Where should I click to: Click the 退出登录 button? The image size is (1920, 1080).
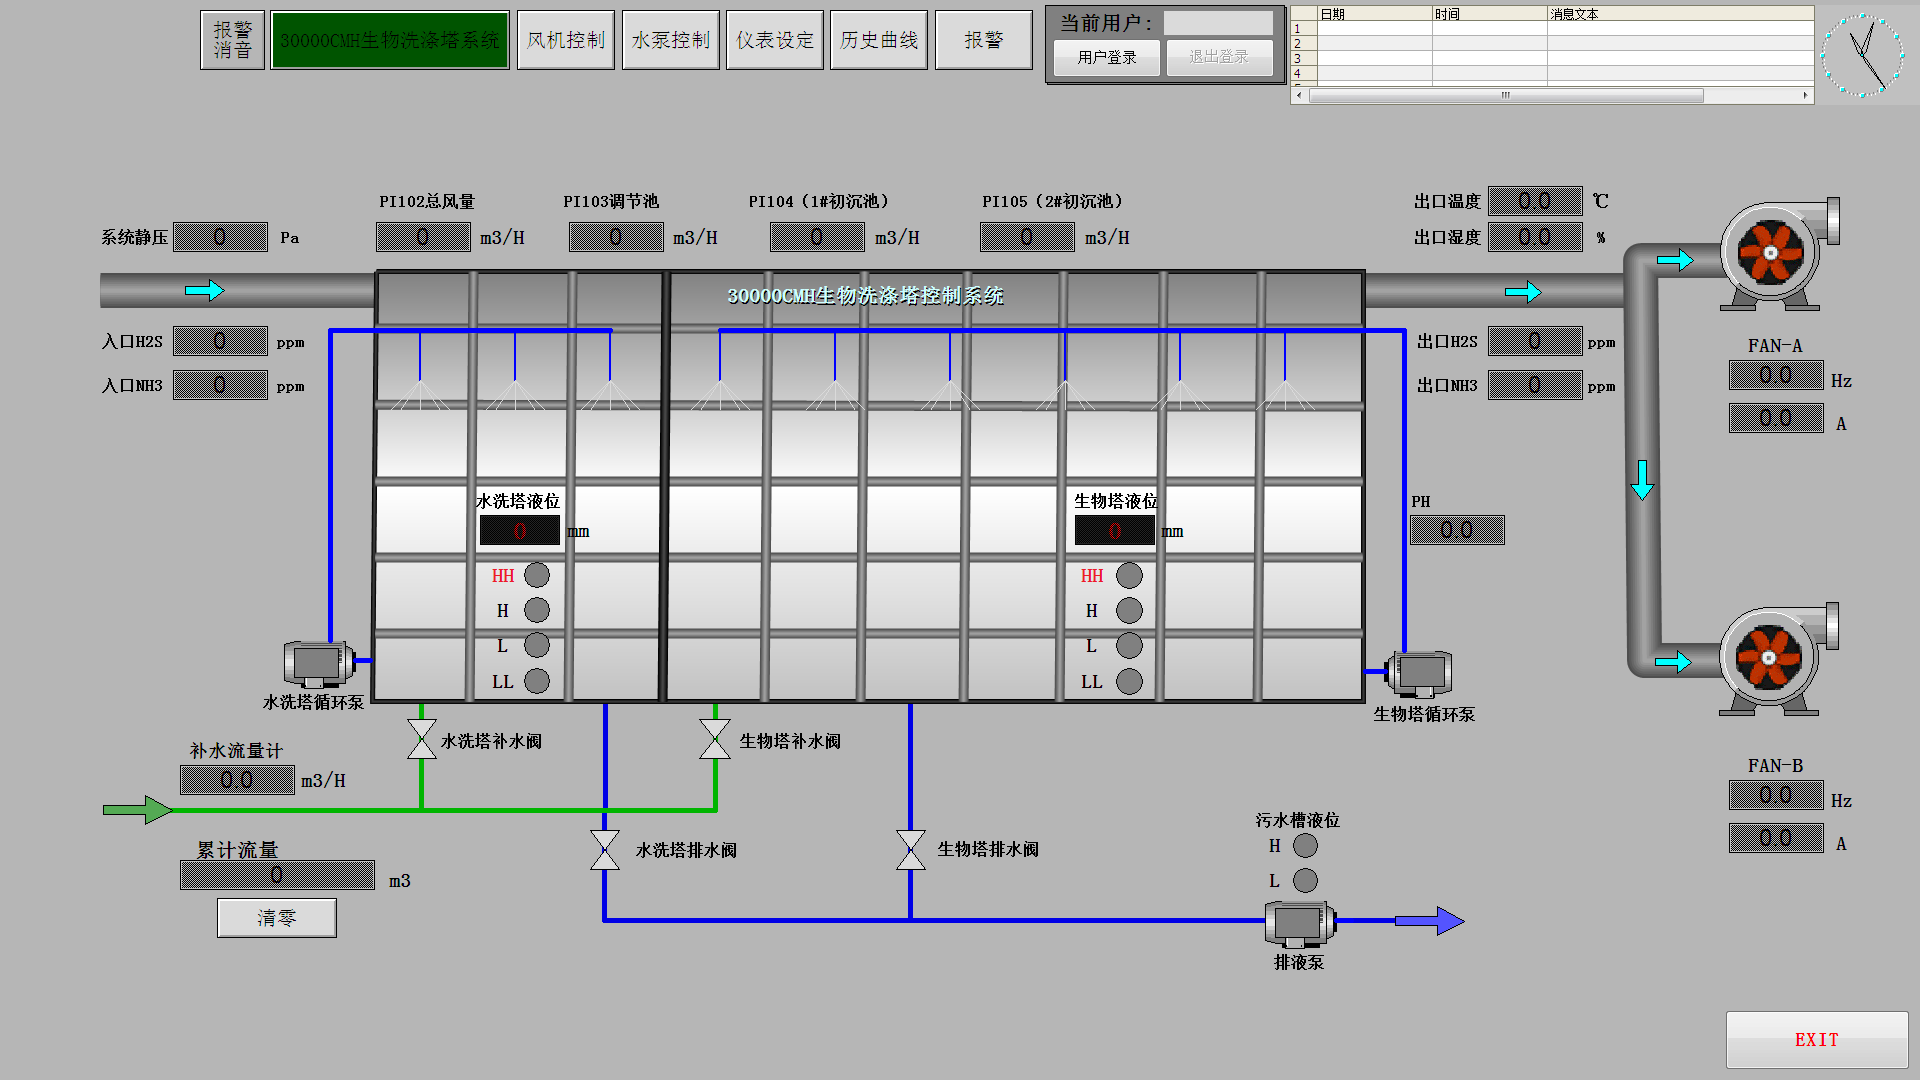coord(1219,57)
